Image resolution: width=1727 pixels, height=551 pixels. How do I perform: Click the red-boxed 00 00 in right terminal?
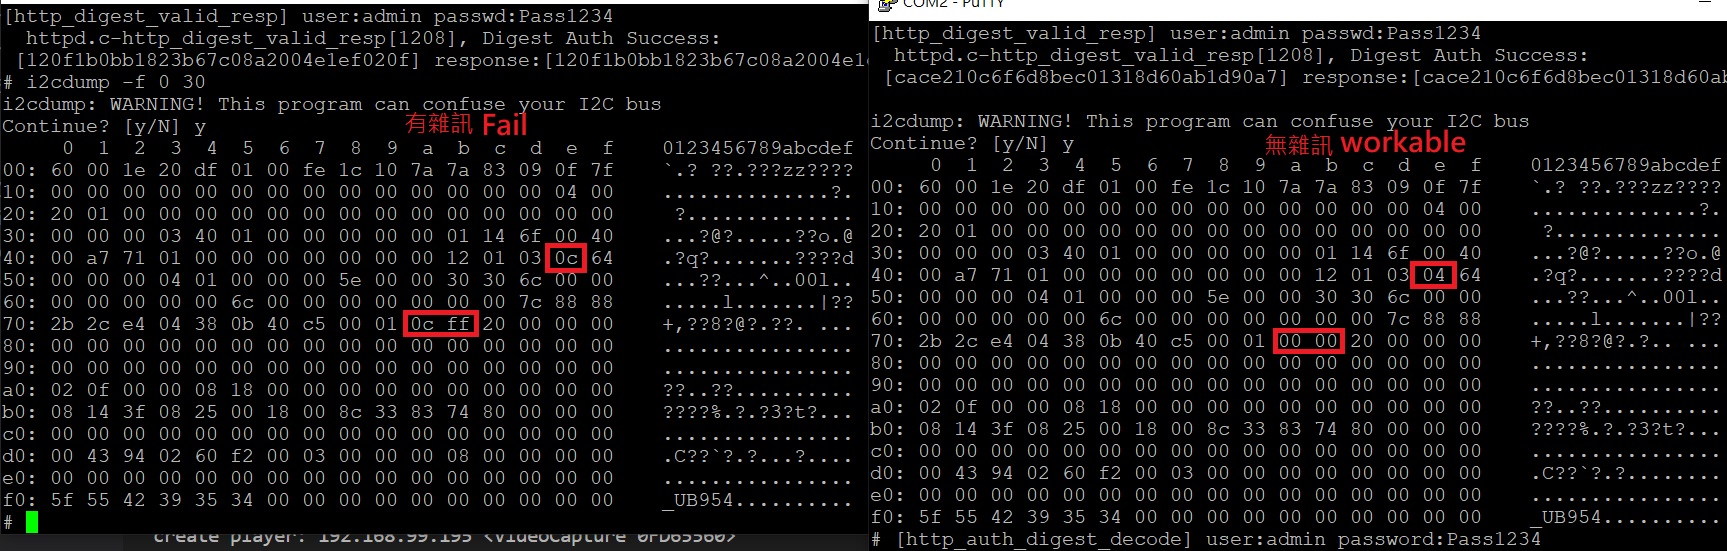[x=1309, y=341]
